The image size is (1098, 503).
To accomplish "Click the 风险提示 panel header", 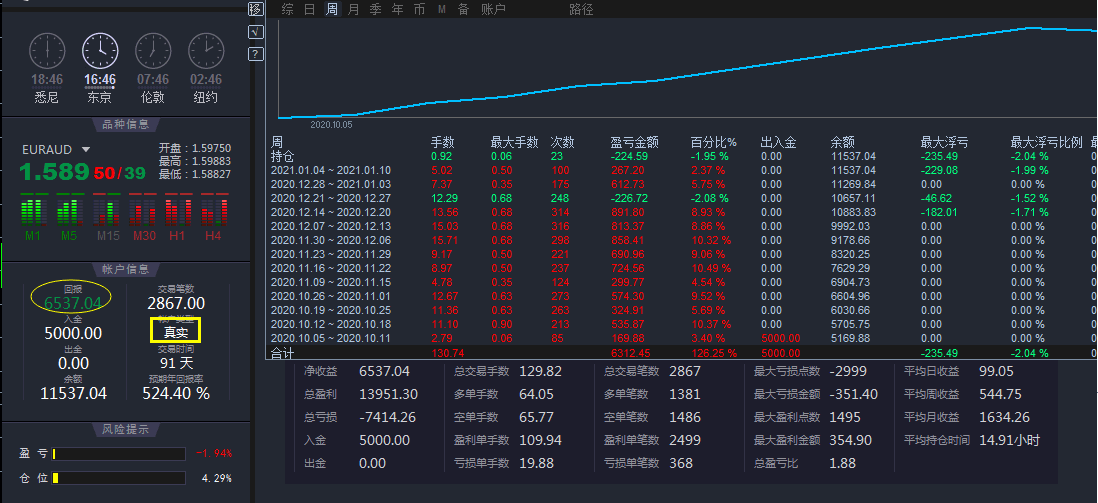I will pos(125,429).
